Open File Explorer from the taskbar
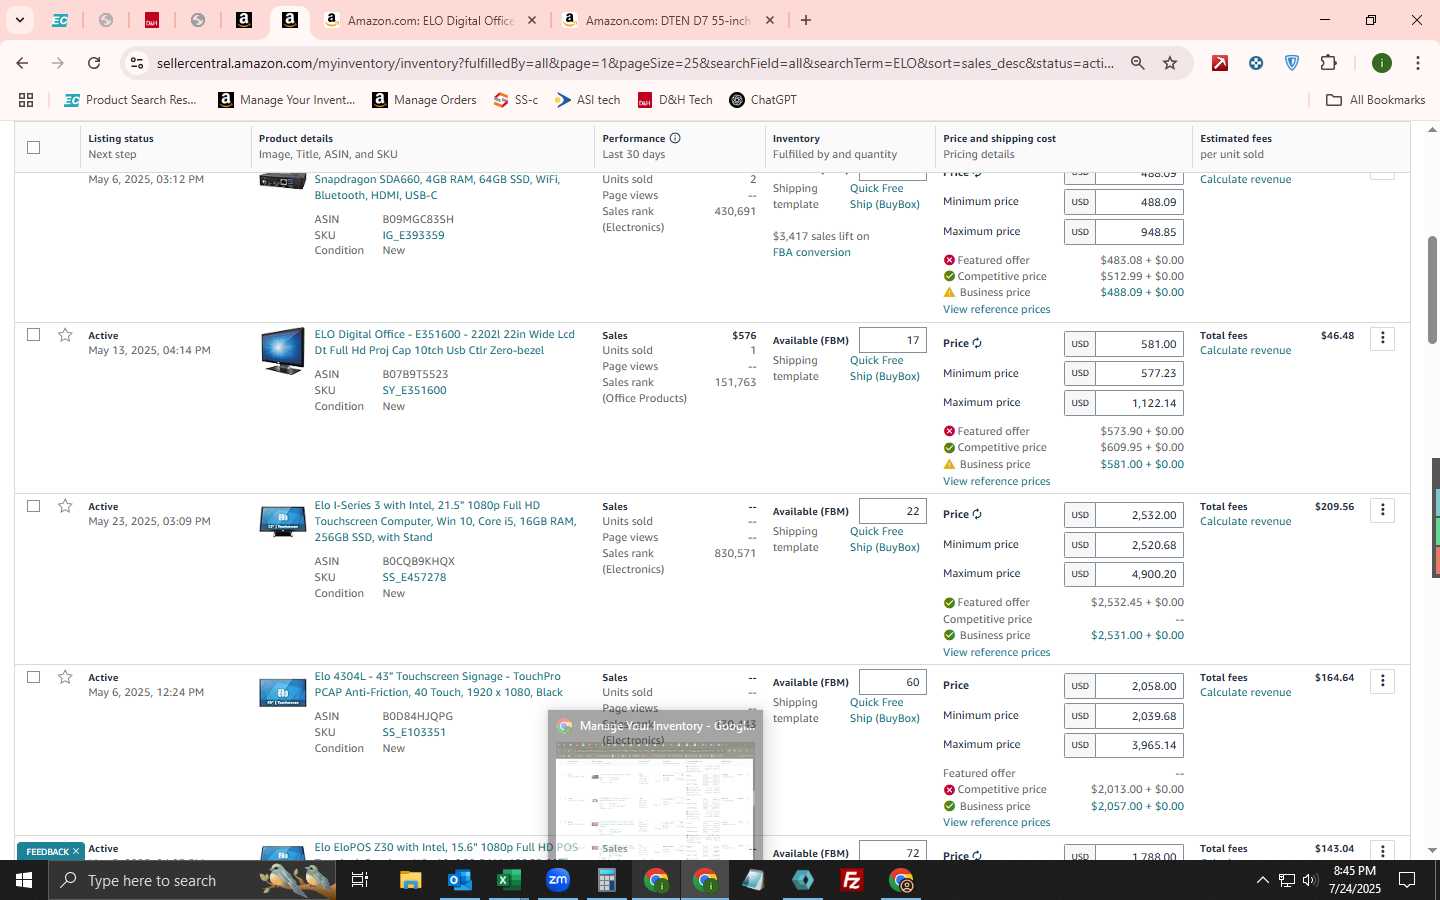Viewport: 1440px width, 900px height. 410,880
